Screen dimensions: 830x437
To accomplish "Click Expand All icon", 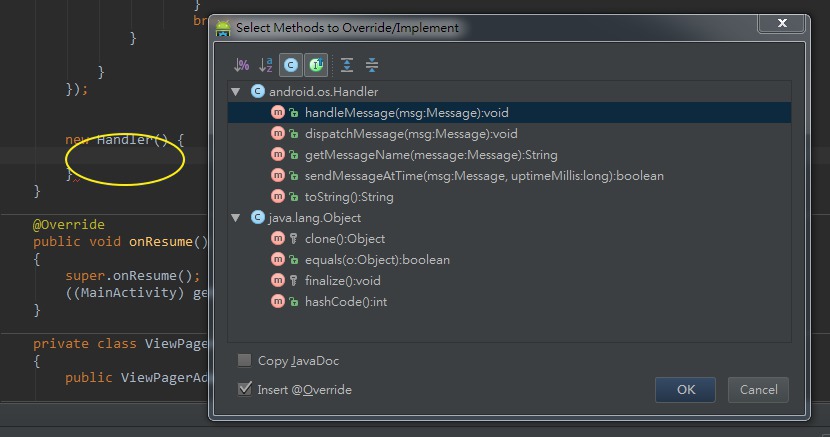I will coord(347,65).
